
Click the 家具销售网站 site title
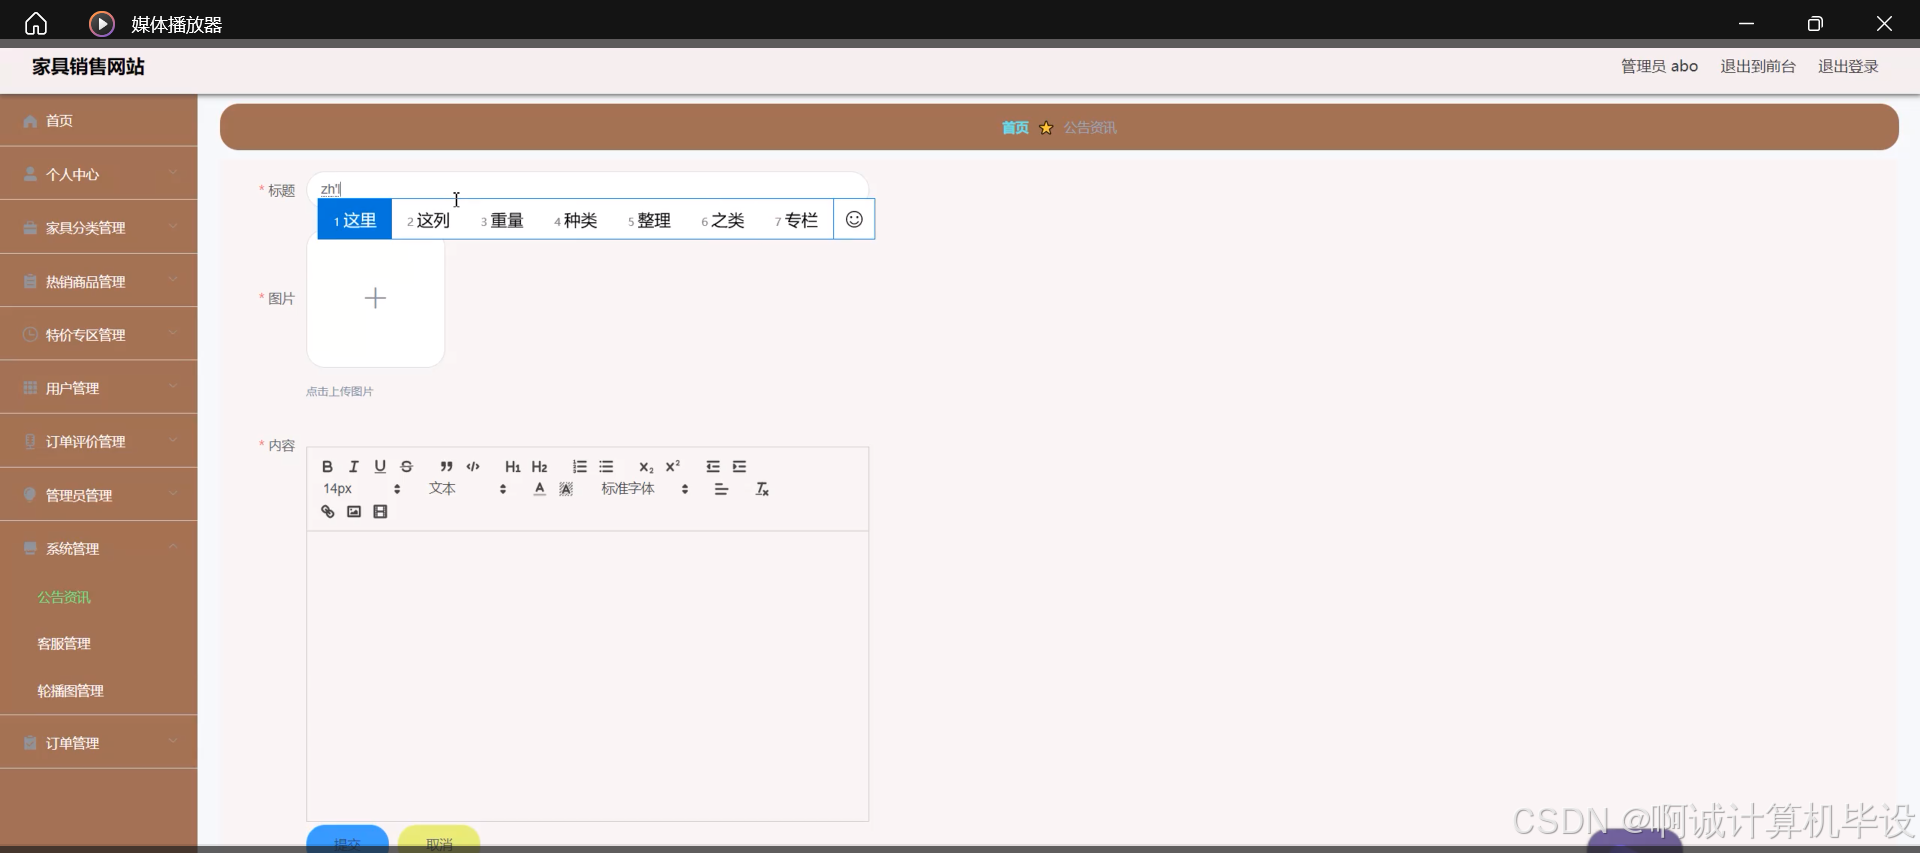88,66
